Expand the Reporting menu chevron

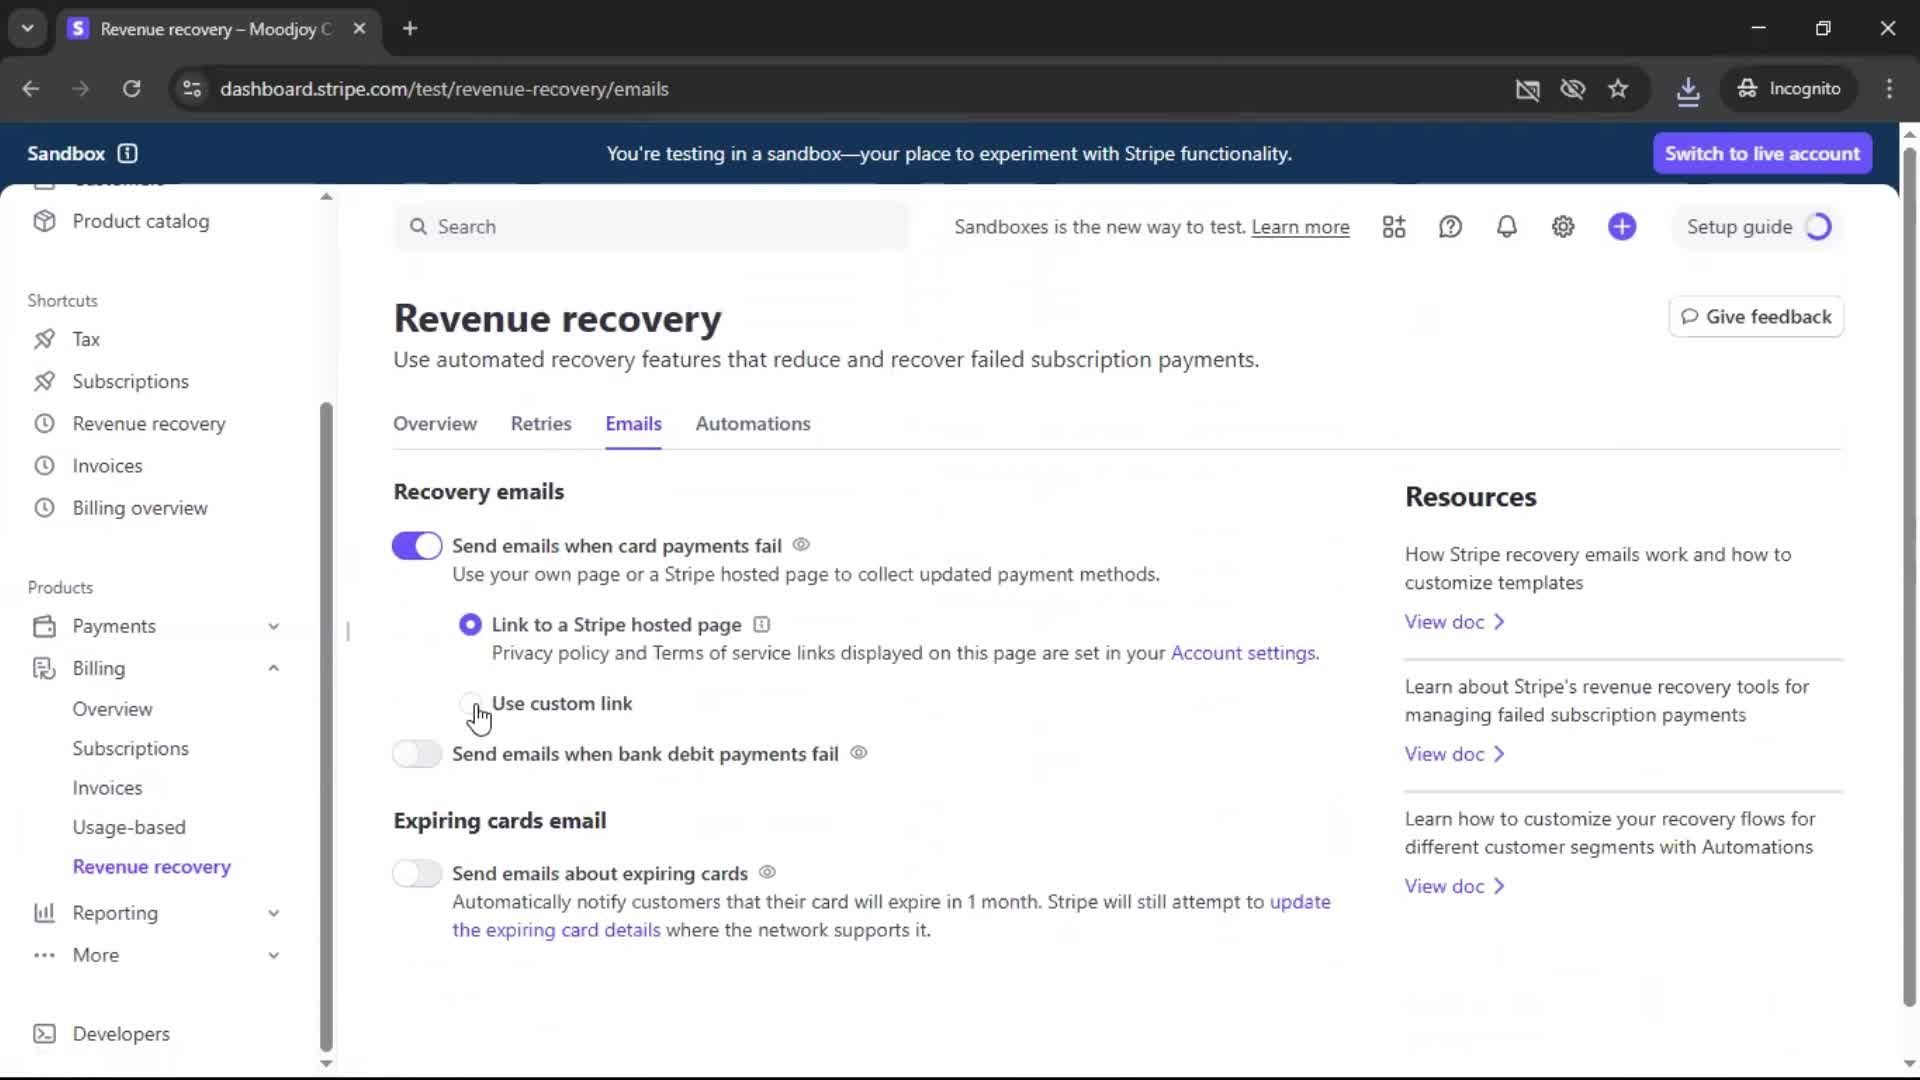(273, 913)
